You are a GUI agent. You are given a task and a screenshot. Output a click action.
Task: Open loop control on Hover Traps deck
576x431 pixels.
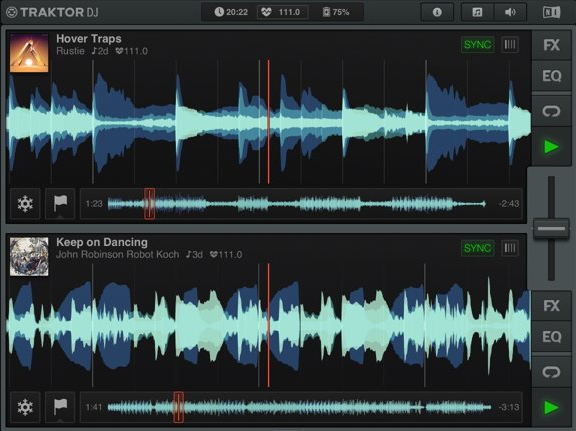point(551,111)
